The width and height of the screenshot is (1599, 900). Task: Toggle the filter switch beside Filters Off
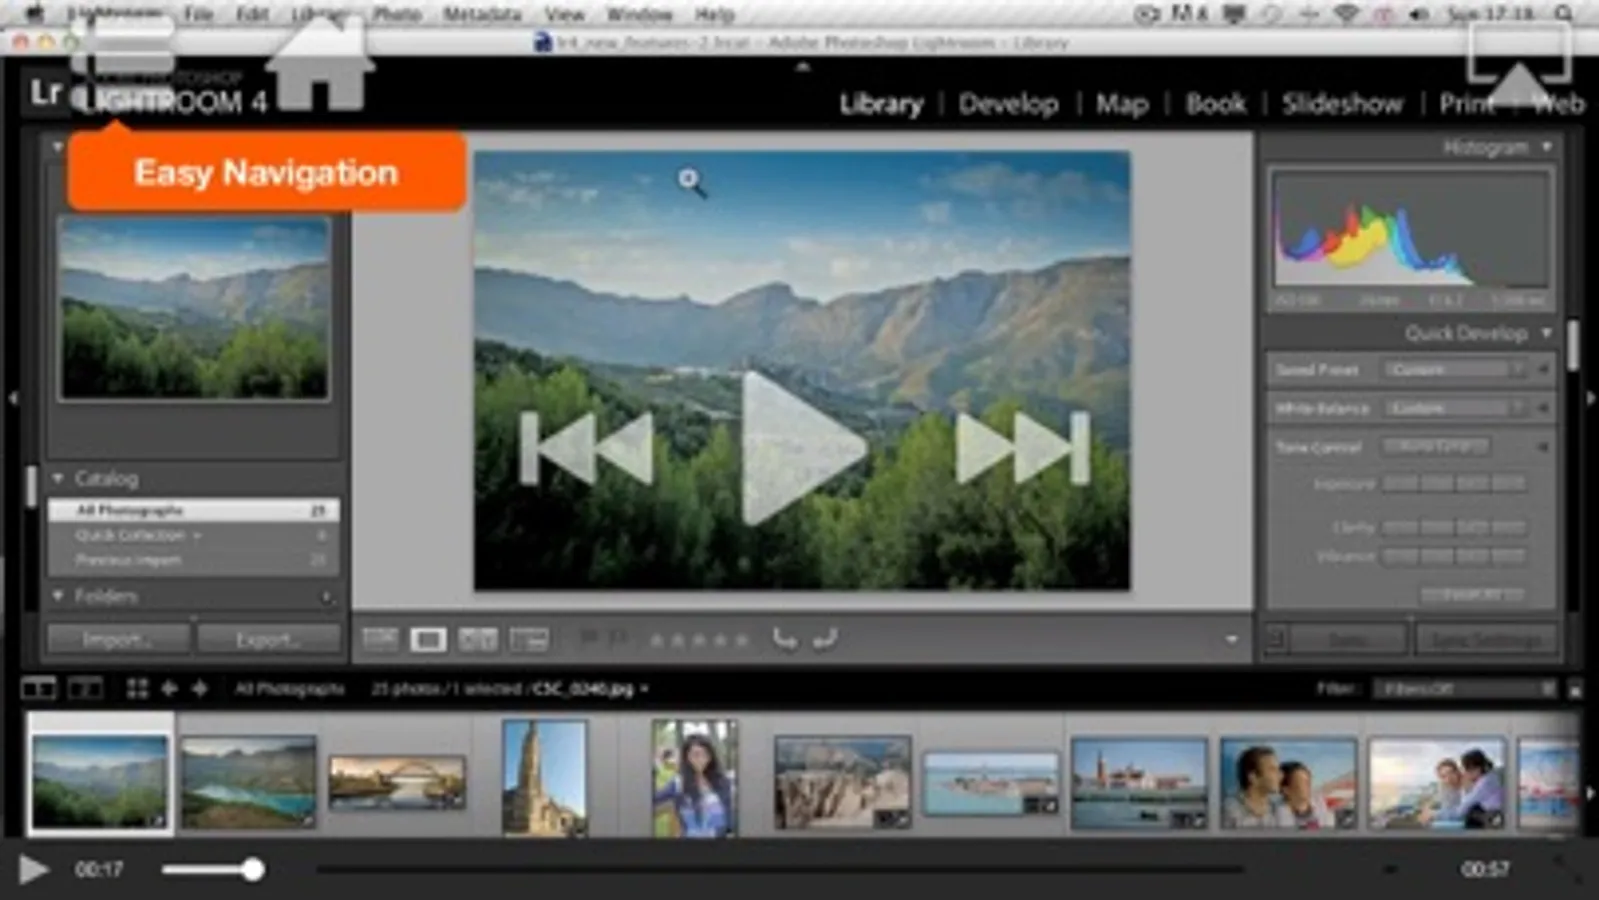pyautogui.click(x=1575, y=689)
